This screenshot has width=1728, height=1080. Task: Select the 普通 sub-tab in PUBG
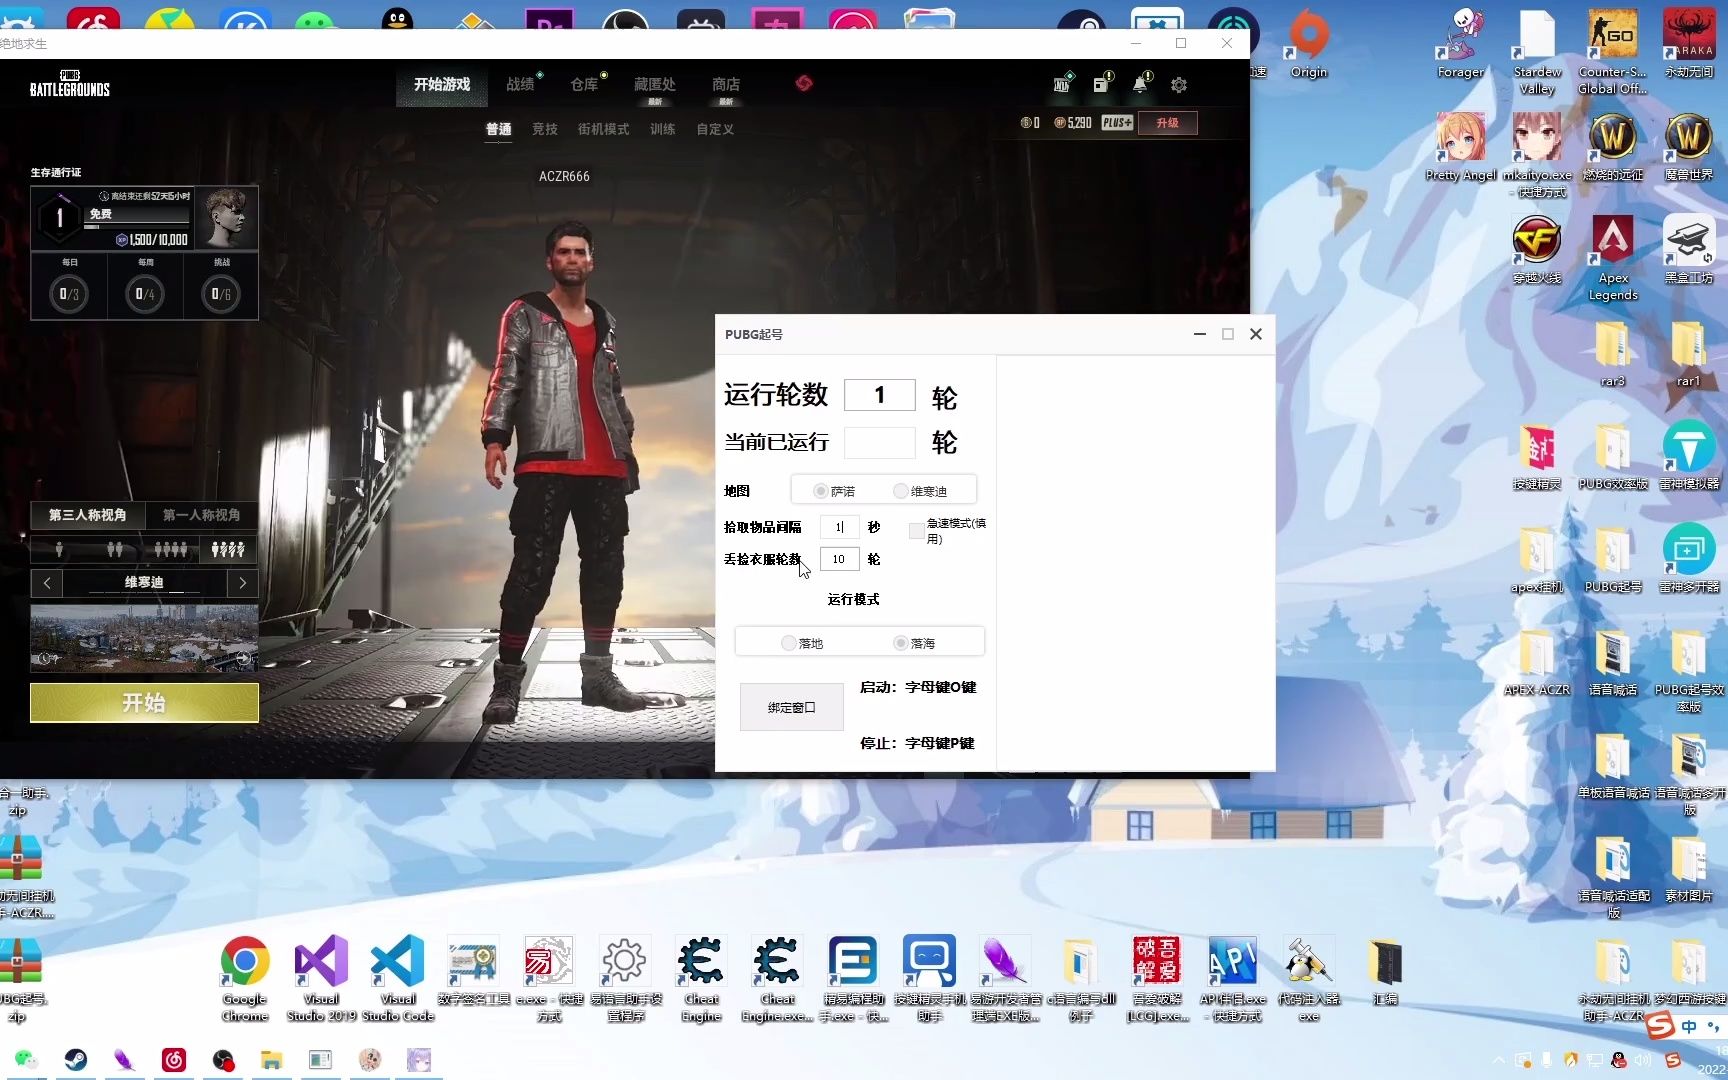click(499, 129)
